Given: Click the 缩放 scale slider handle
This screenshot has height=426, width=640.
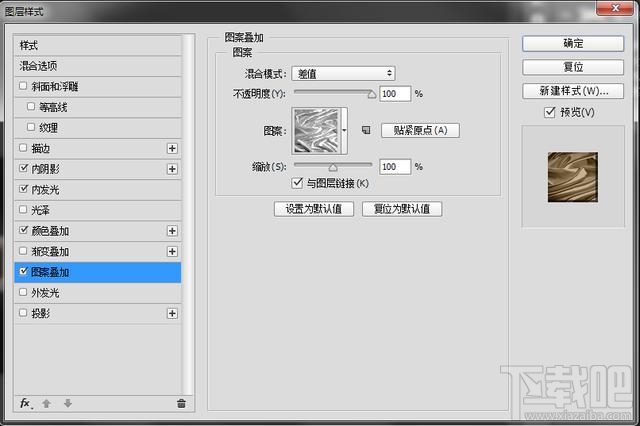Looking at the screenshot, I should click(x=333, y=167).
